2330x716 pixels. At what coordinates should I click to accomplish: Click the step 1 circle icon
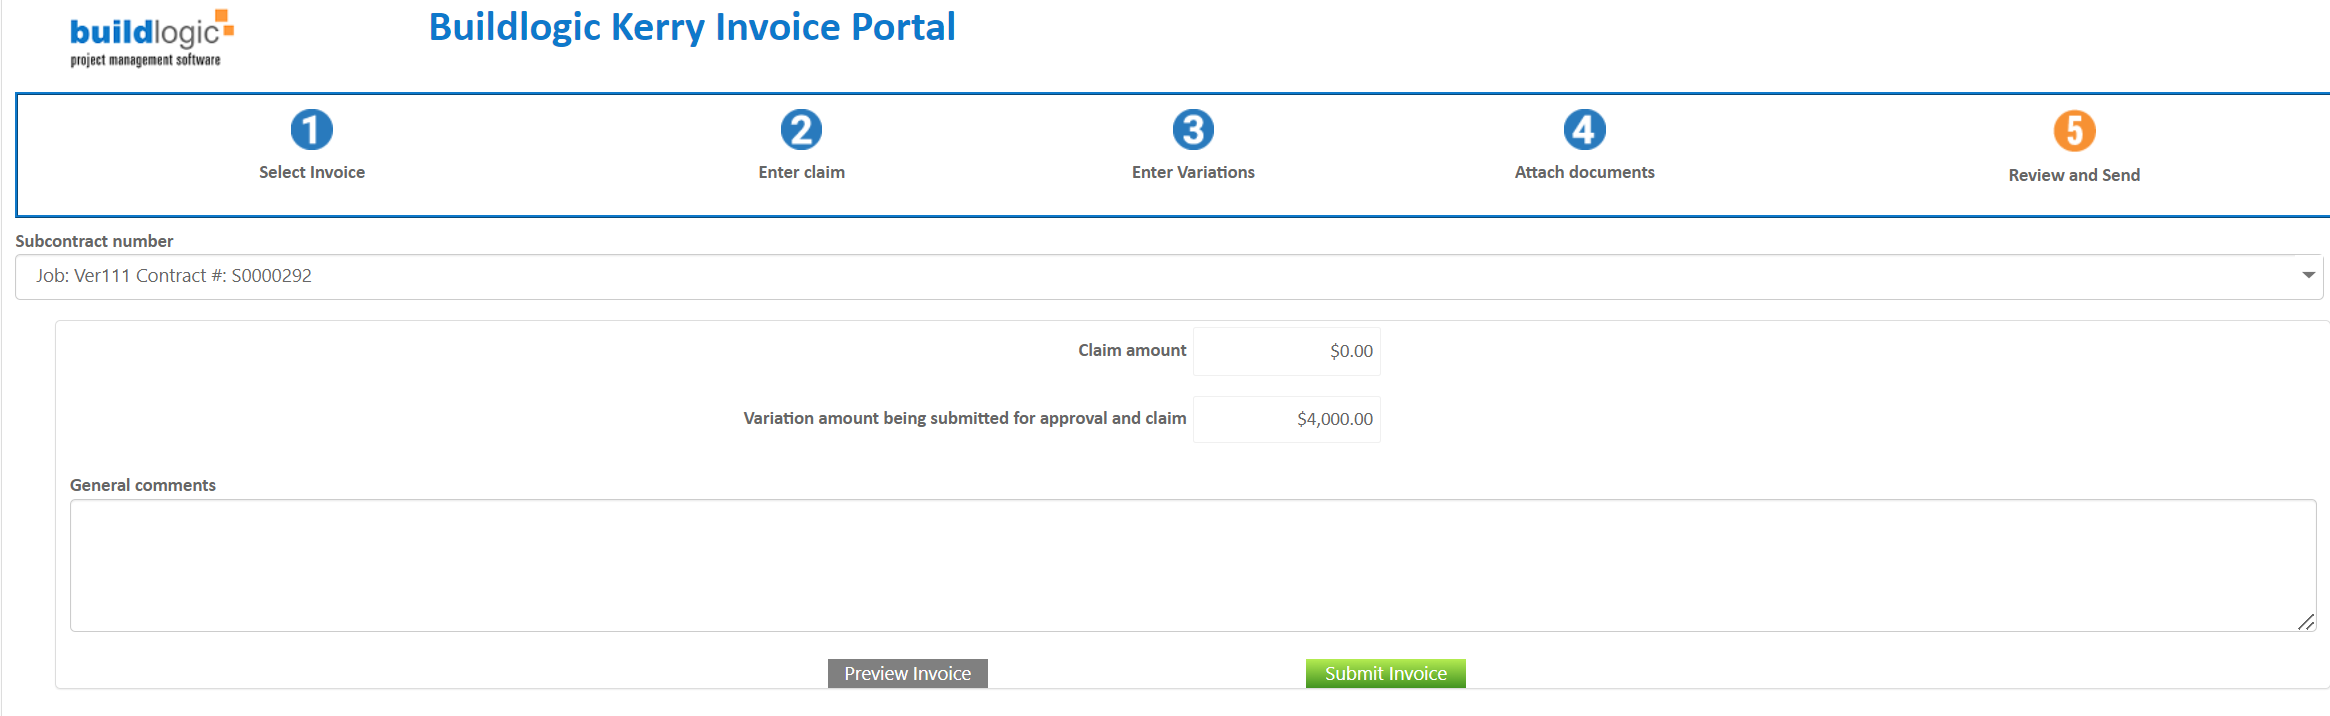pos(311,130)
